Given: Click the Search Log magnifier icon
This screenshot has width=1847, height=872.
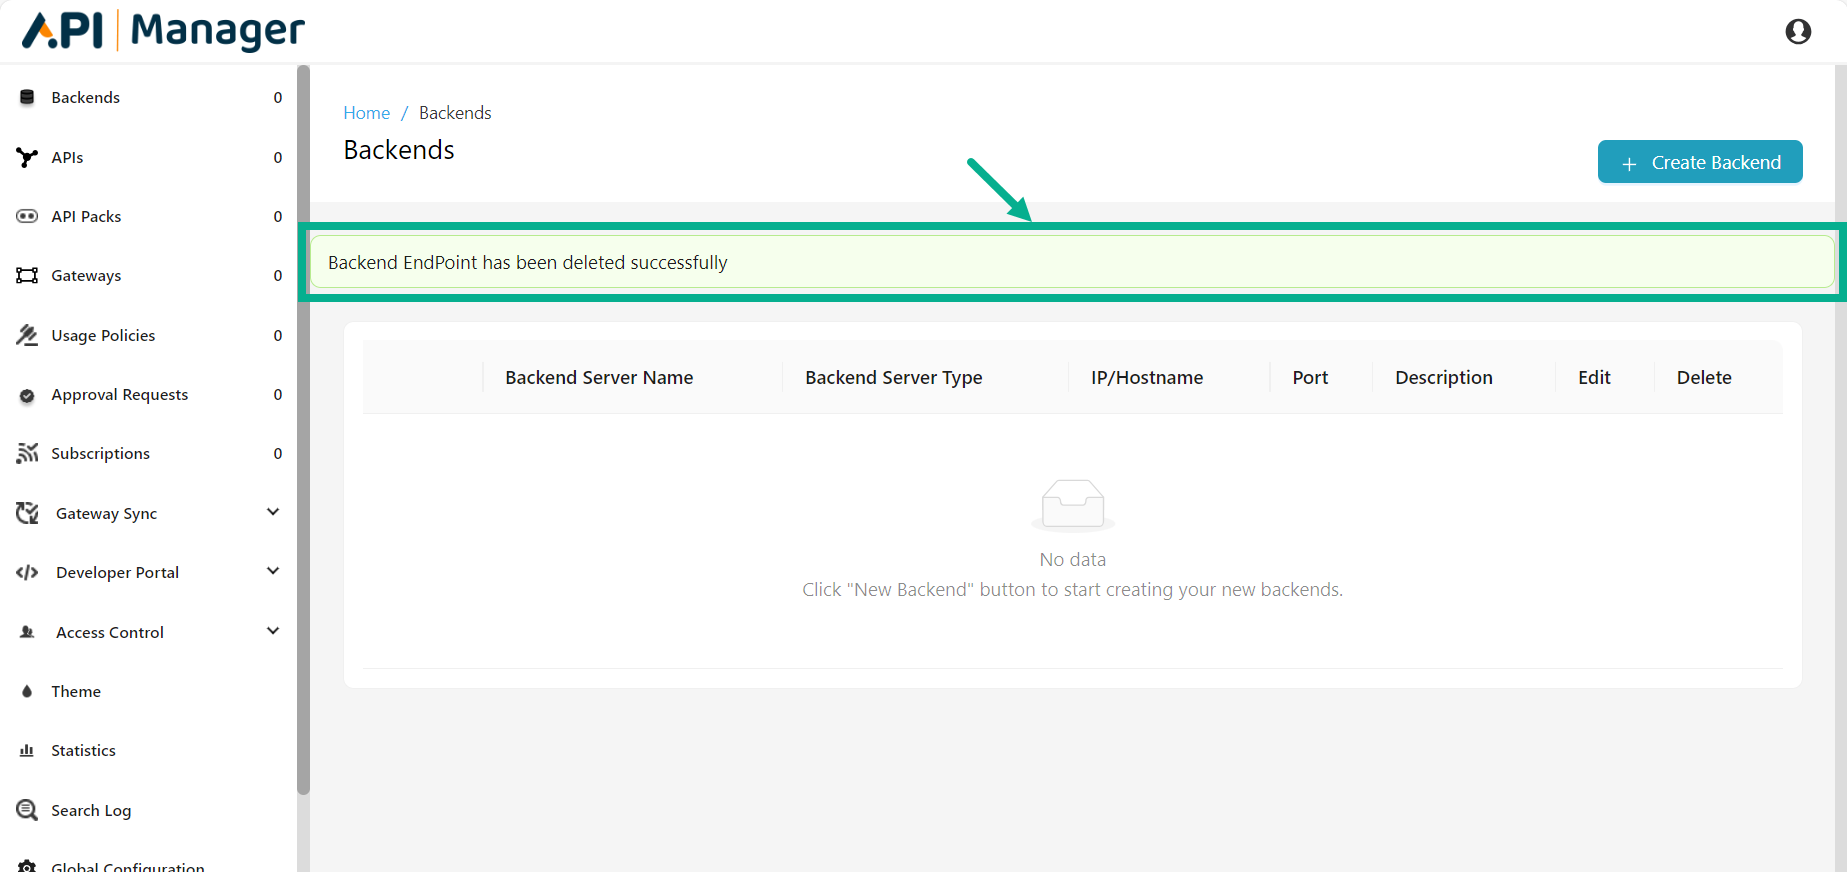Looking at the screenshot, I should [x=27, y=810].
